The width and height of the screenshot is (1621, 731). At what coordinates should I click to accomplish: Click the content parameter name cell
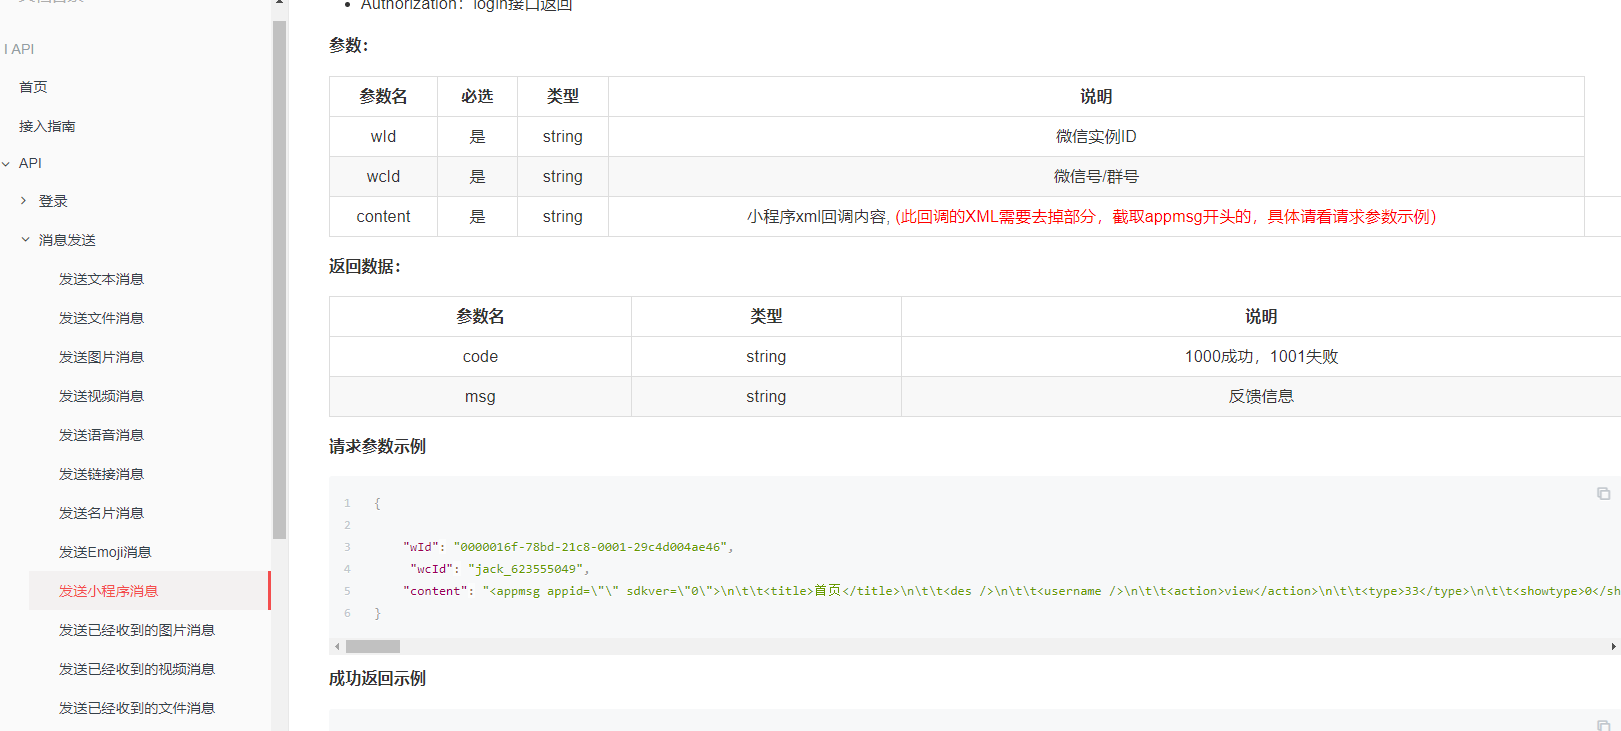pyautogui.click(x=383, y=217)
